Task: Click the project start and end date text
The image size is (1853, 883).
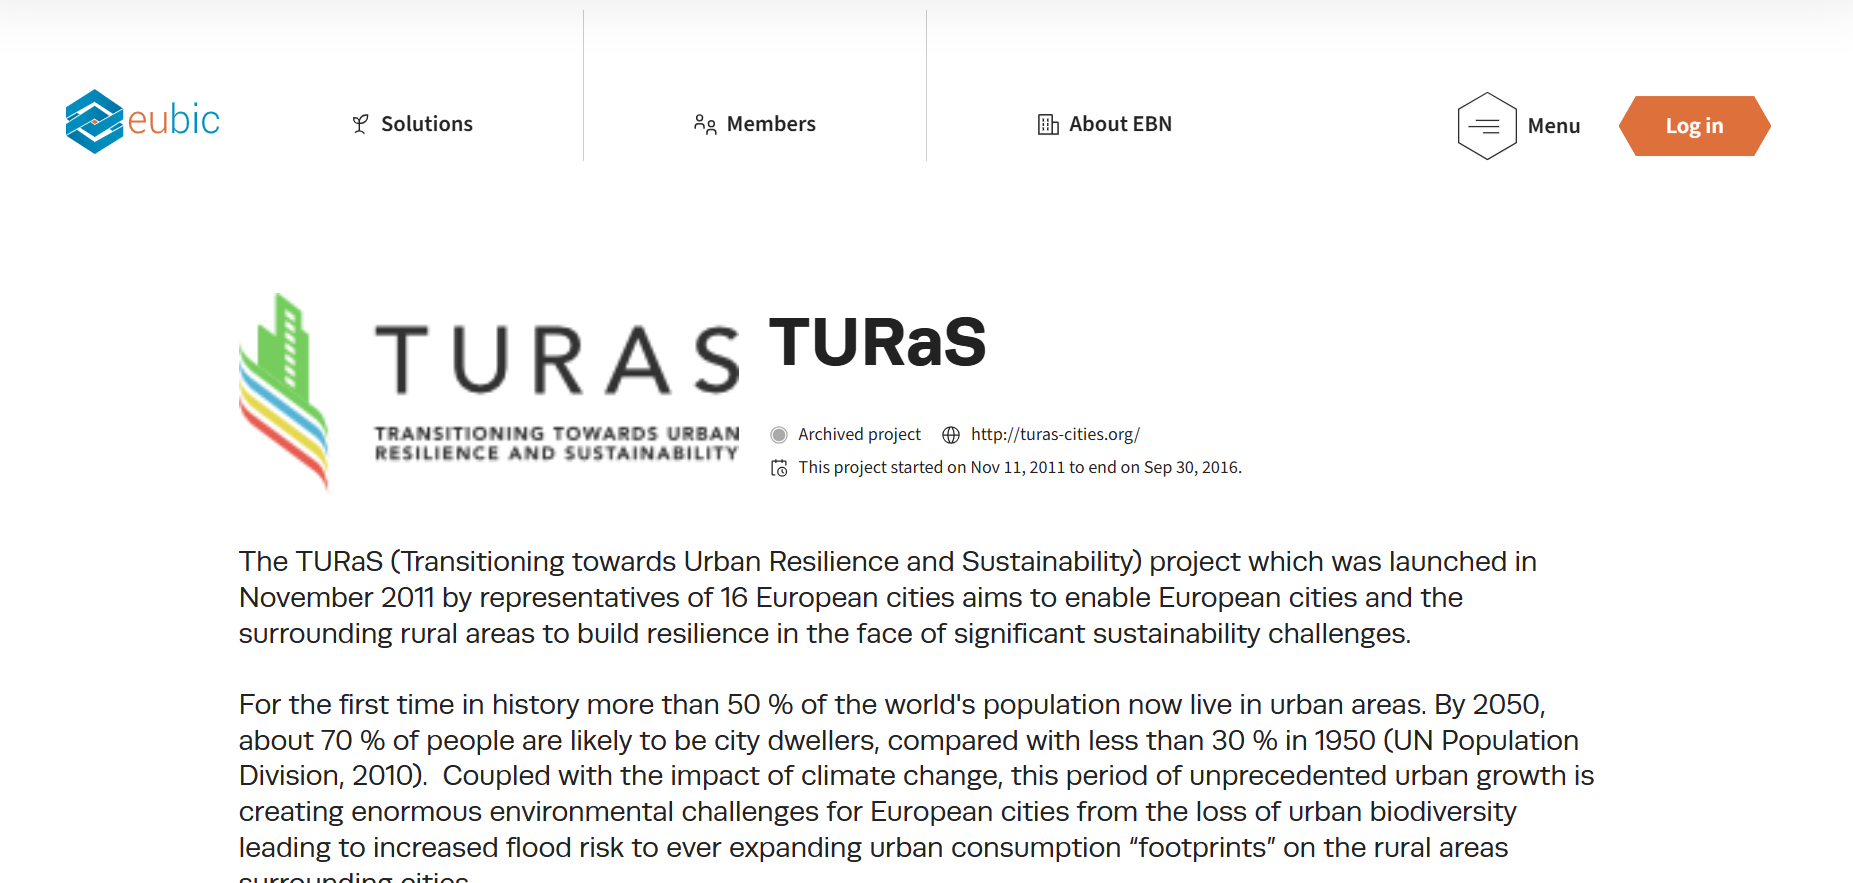Action: (x=1019, y=468)
